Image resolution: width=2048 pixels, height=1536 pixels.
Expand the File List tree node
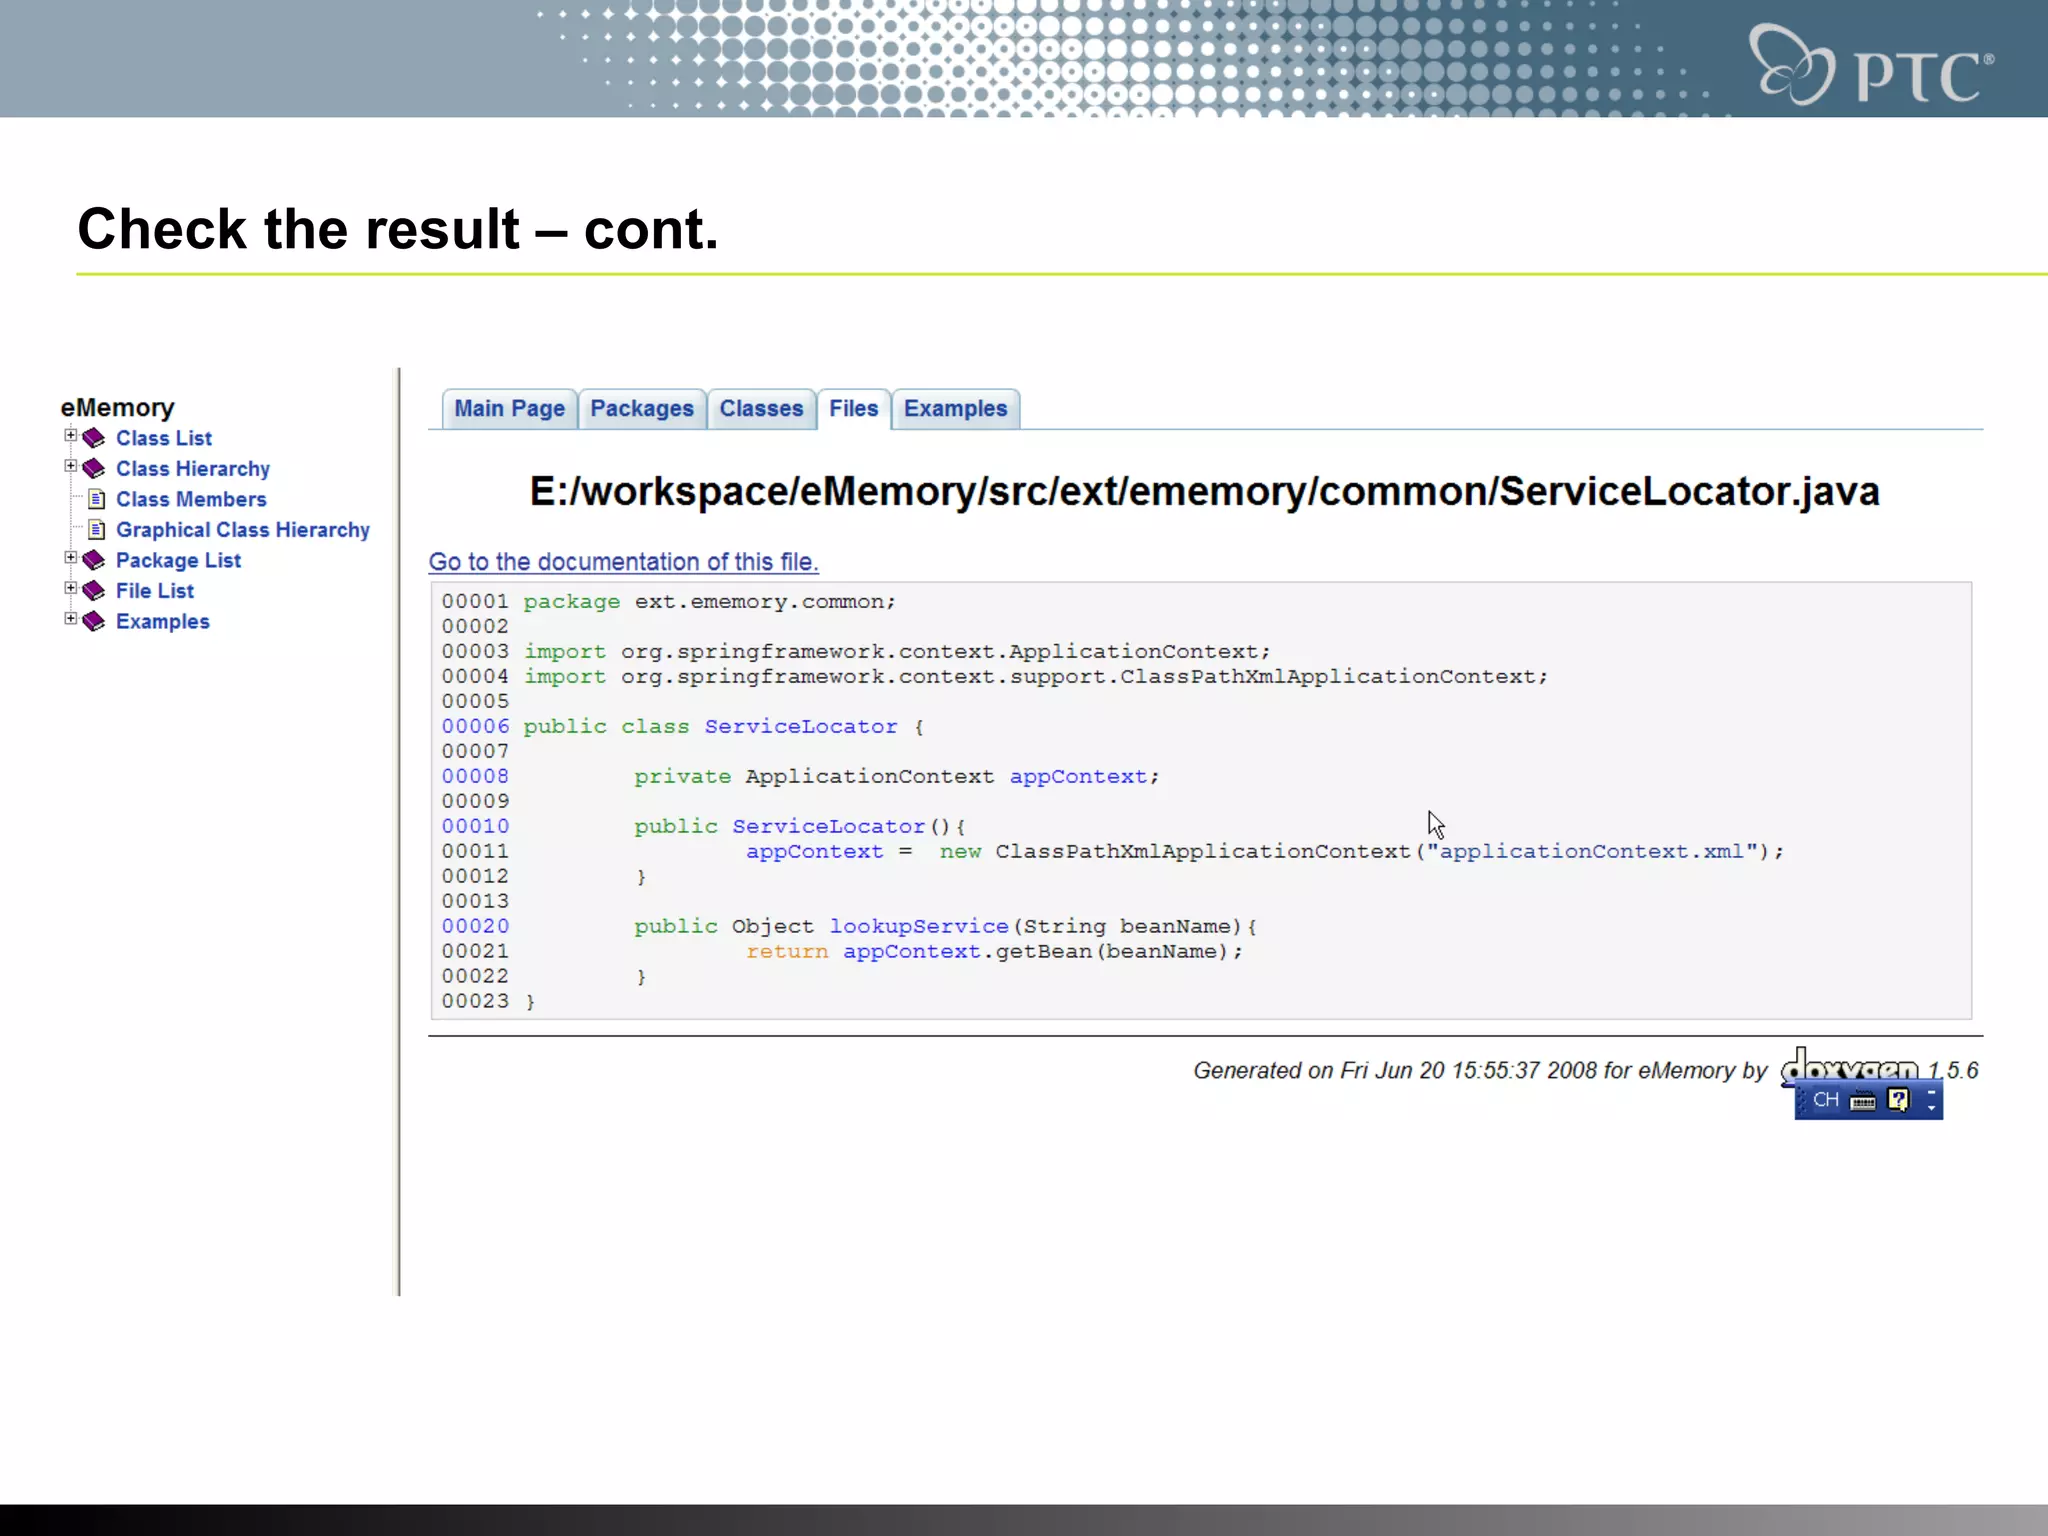point(70,588)
